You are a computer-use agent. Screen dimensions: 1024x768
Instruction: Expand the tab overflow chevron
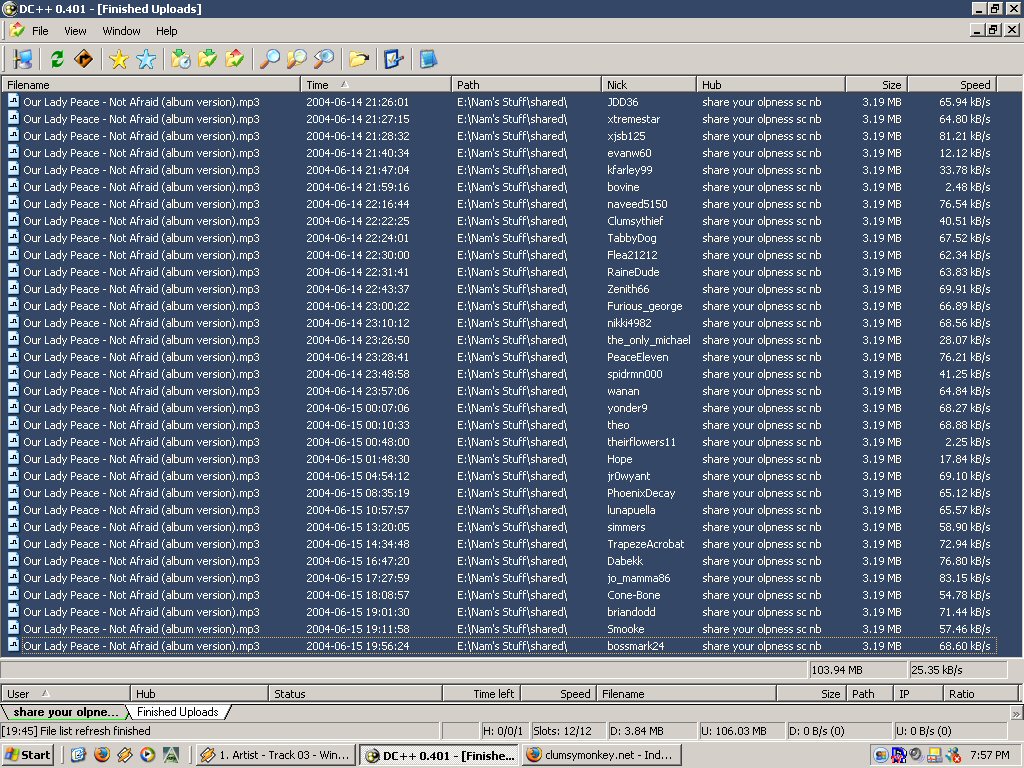1016,713
